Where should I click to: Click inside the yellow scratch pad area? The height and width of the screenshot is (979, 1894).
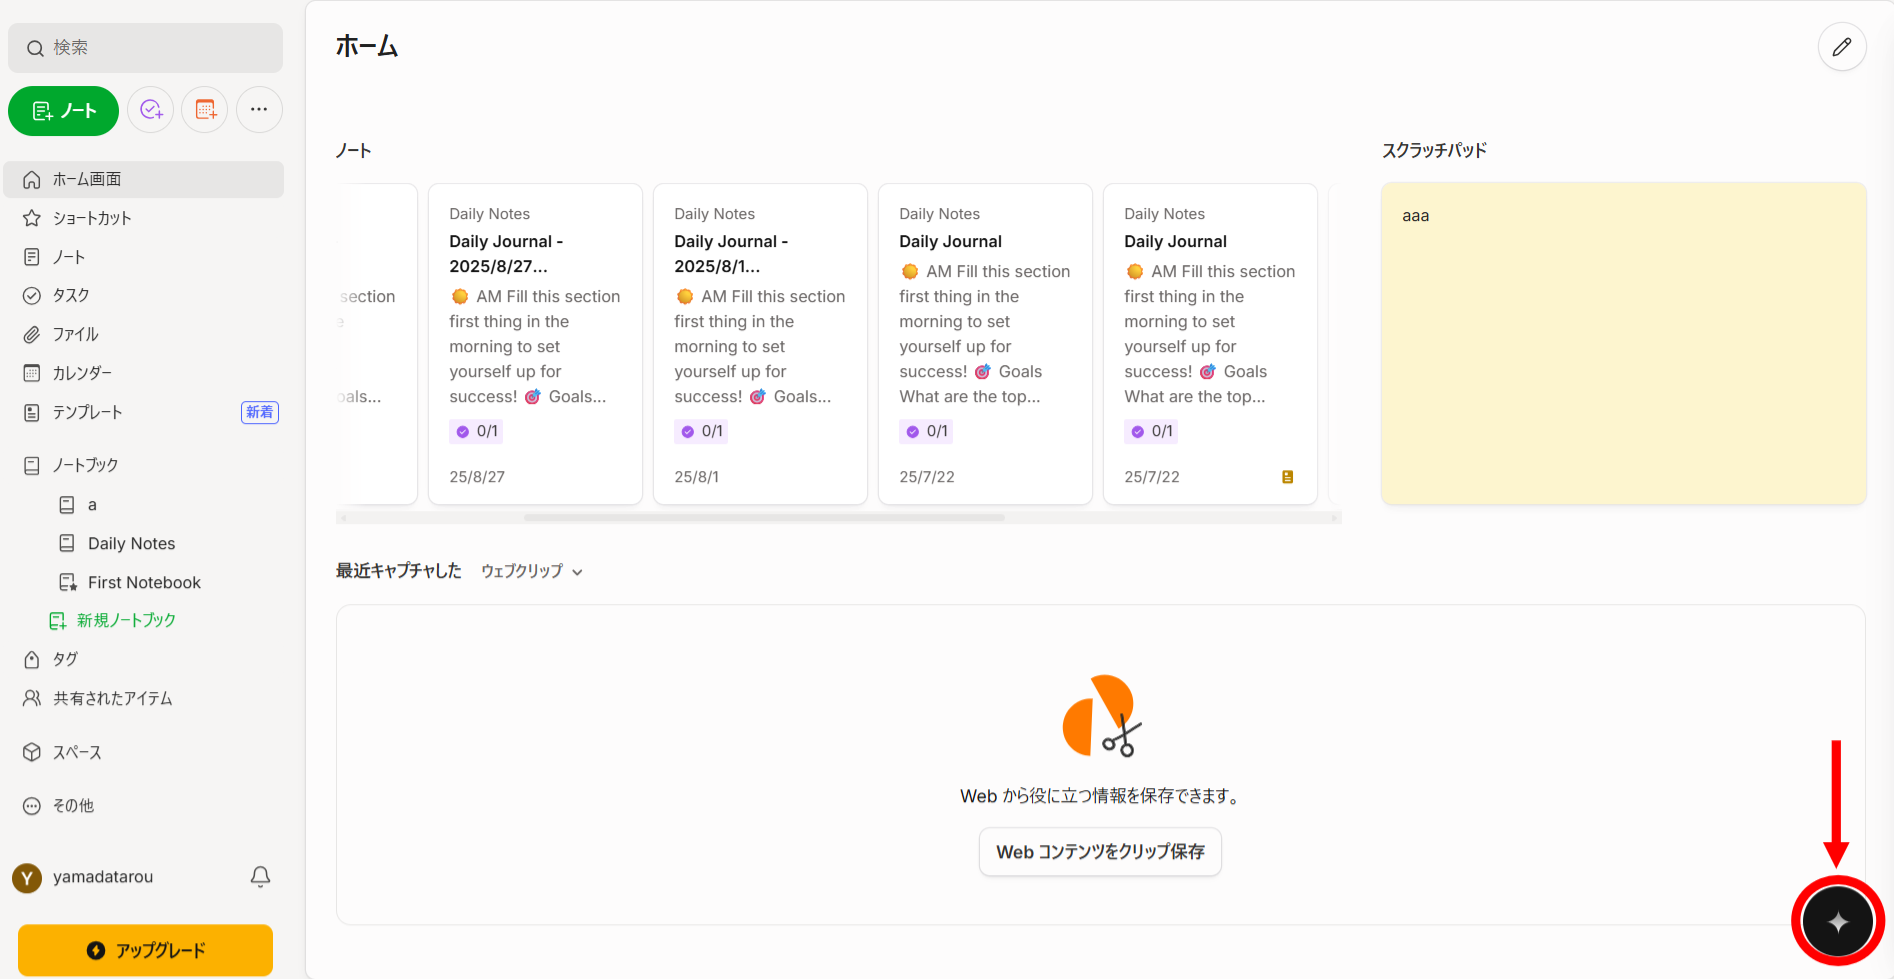tap(1620, 340)
